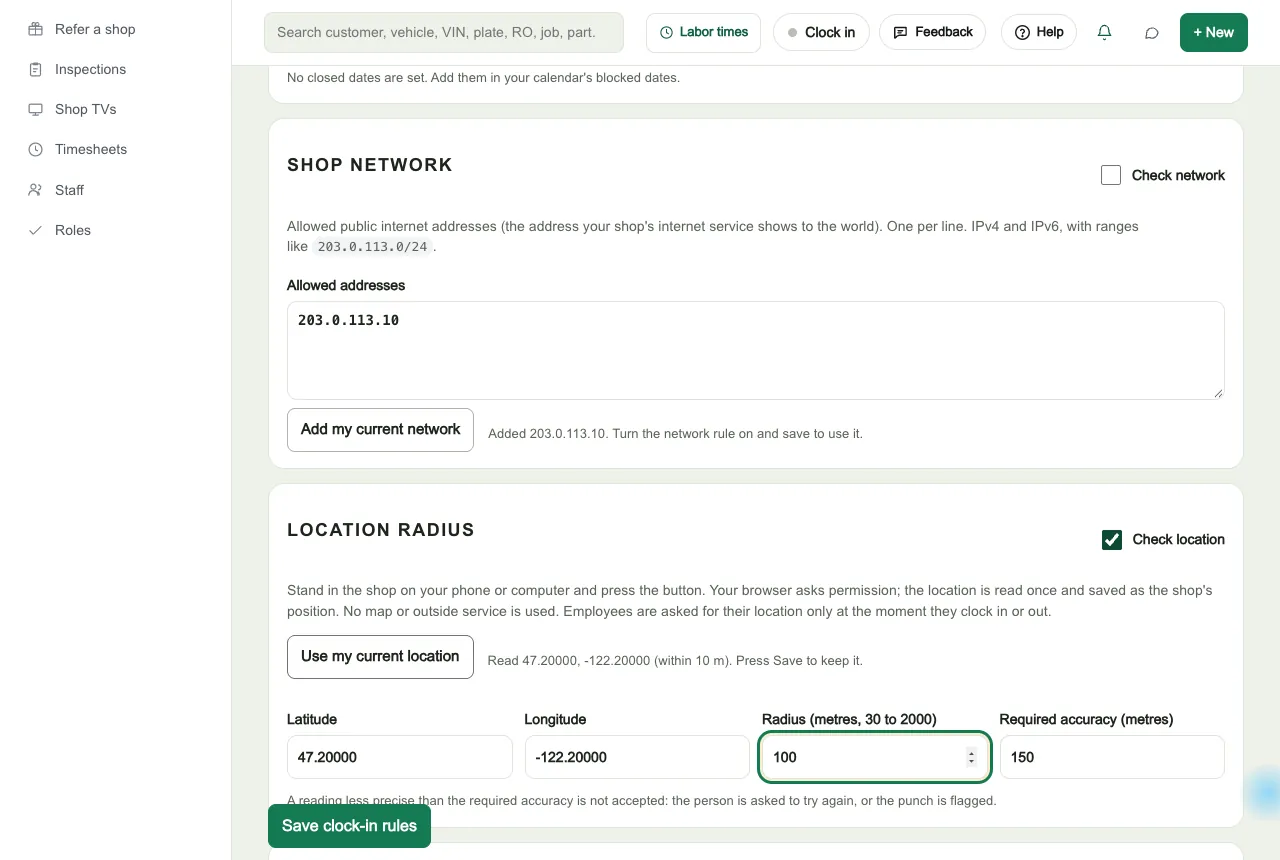Click the checkmark icon beside Roles
The image size is (1280, 860).
click(x=35, y=230)
